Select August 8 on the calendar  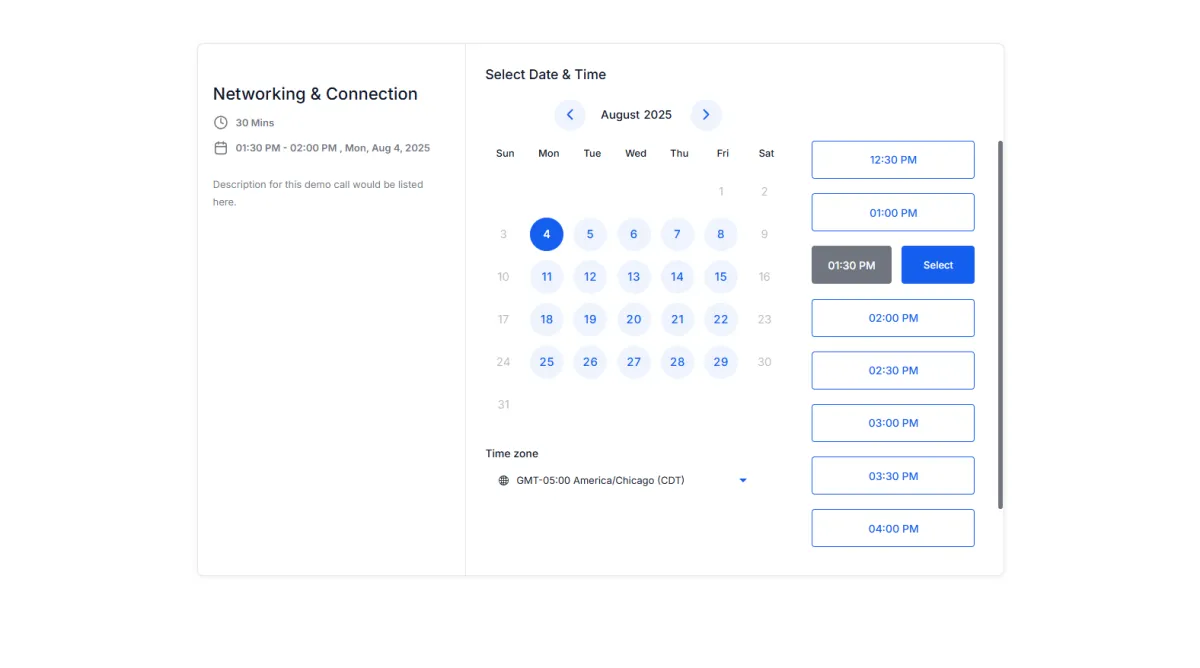tap(721, 235)
